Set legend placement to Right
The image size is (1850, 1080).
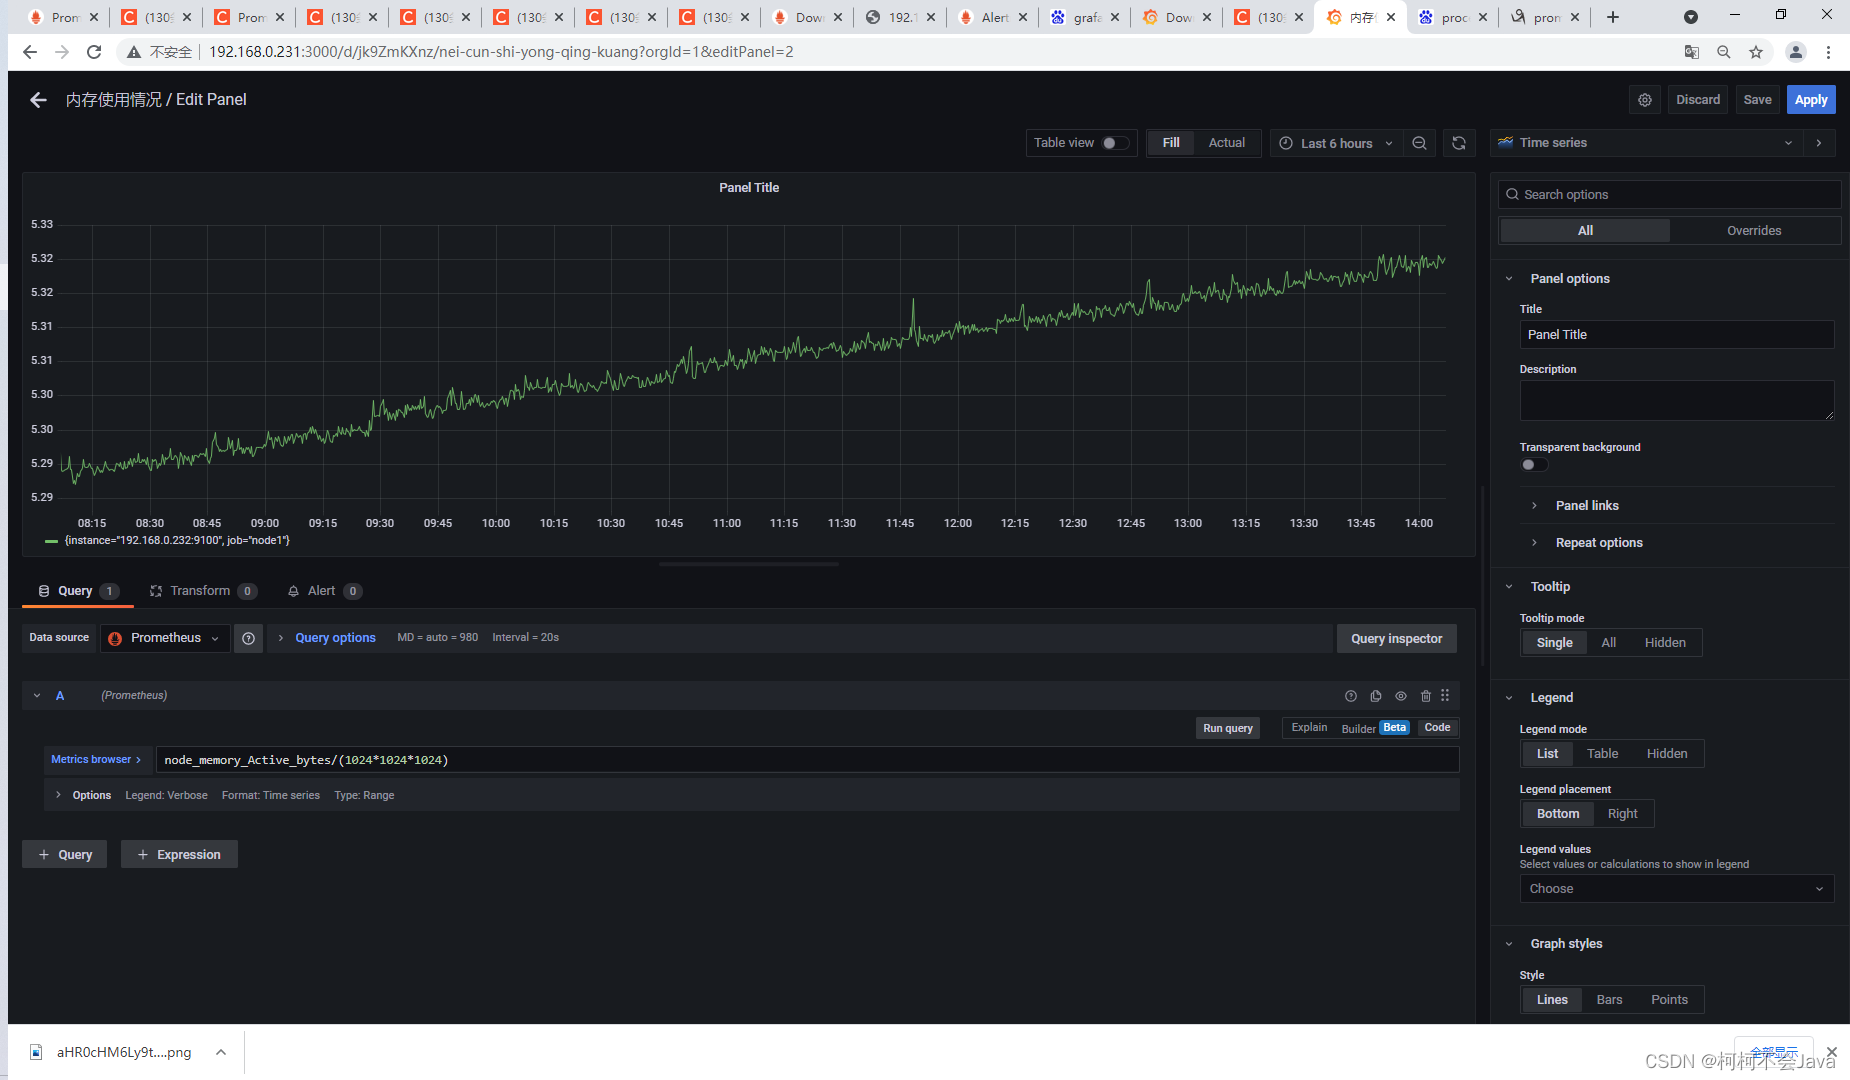point(1622,814)
